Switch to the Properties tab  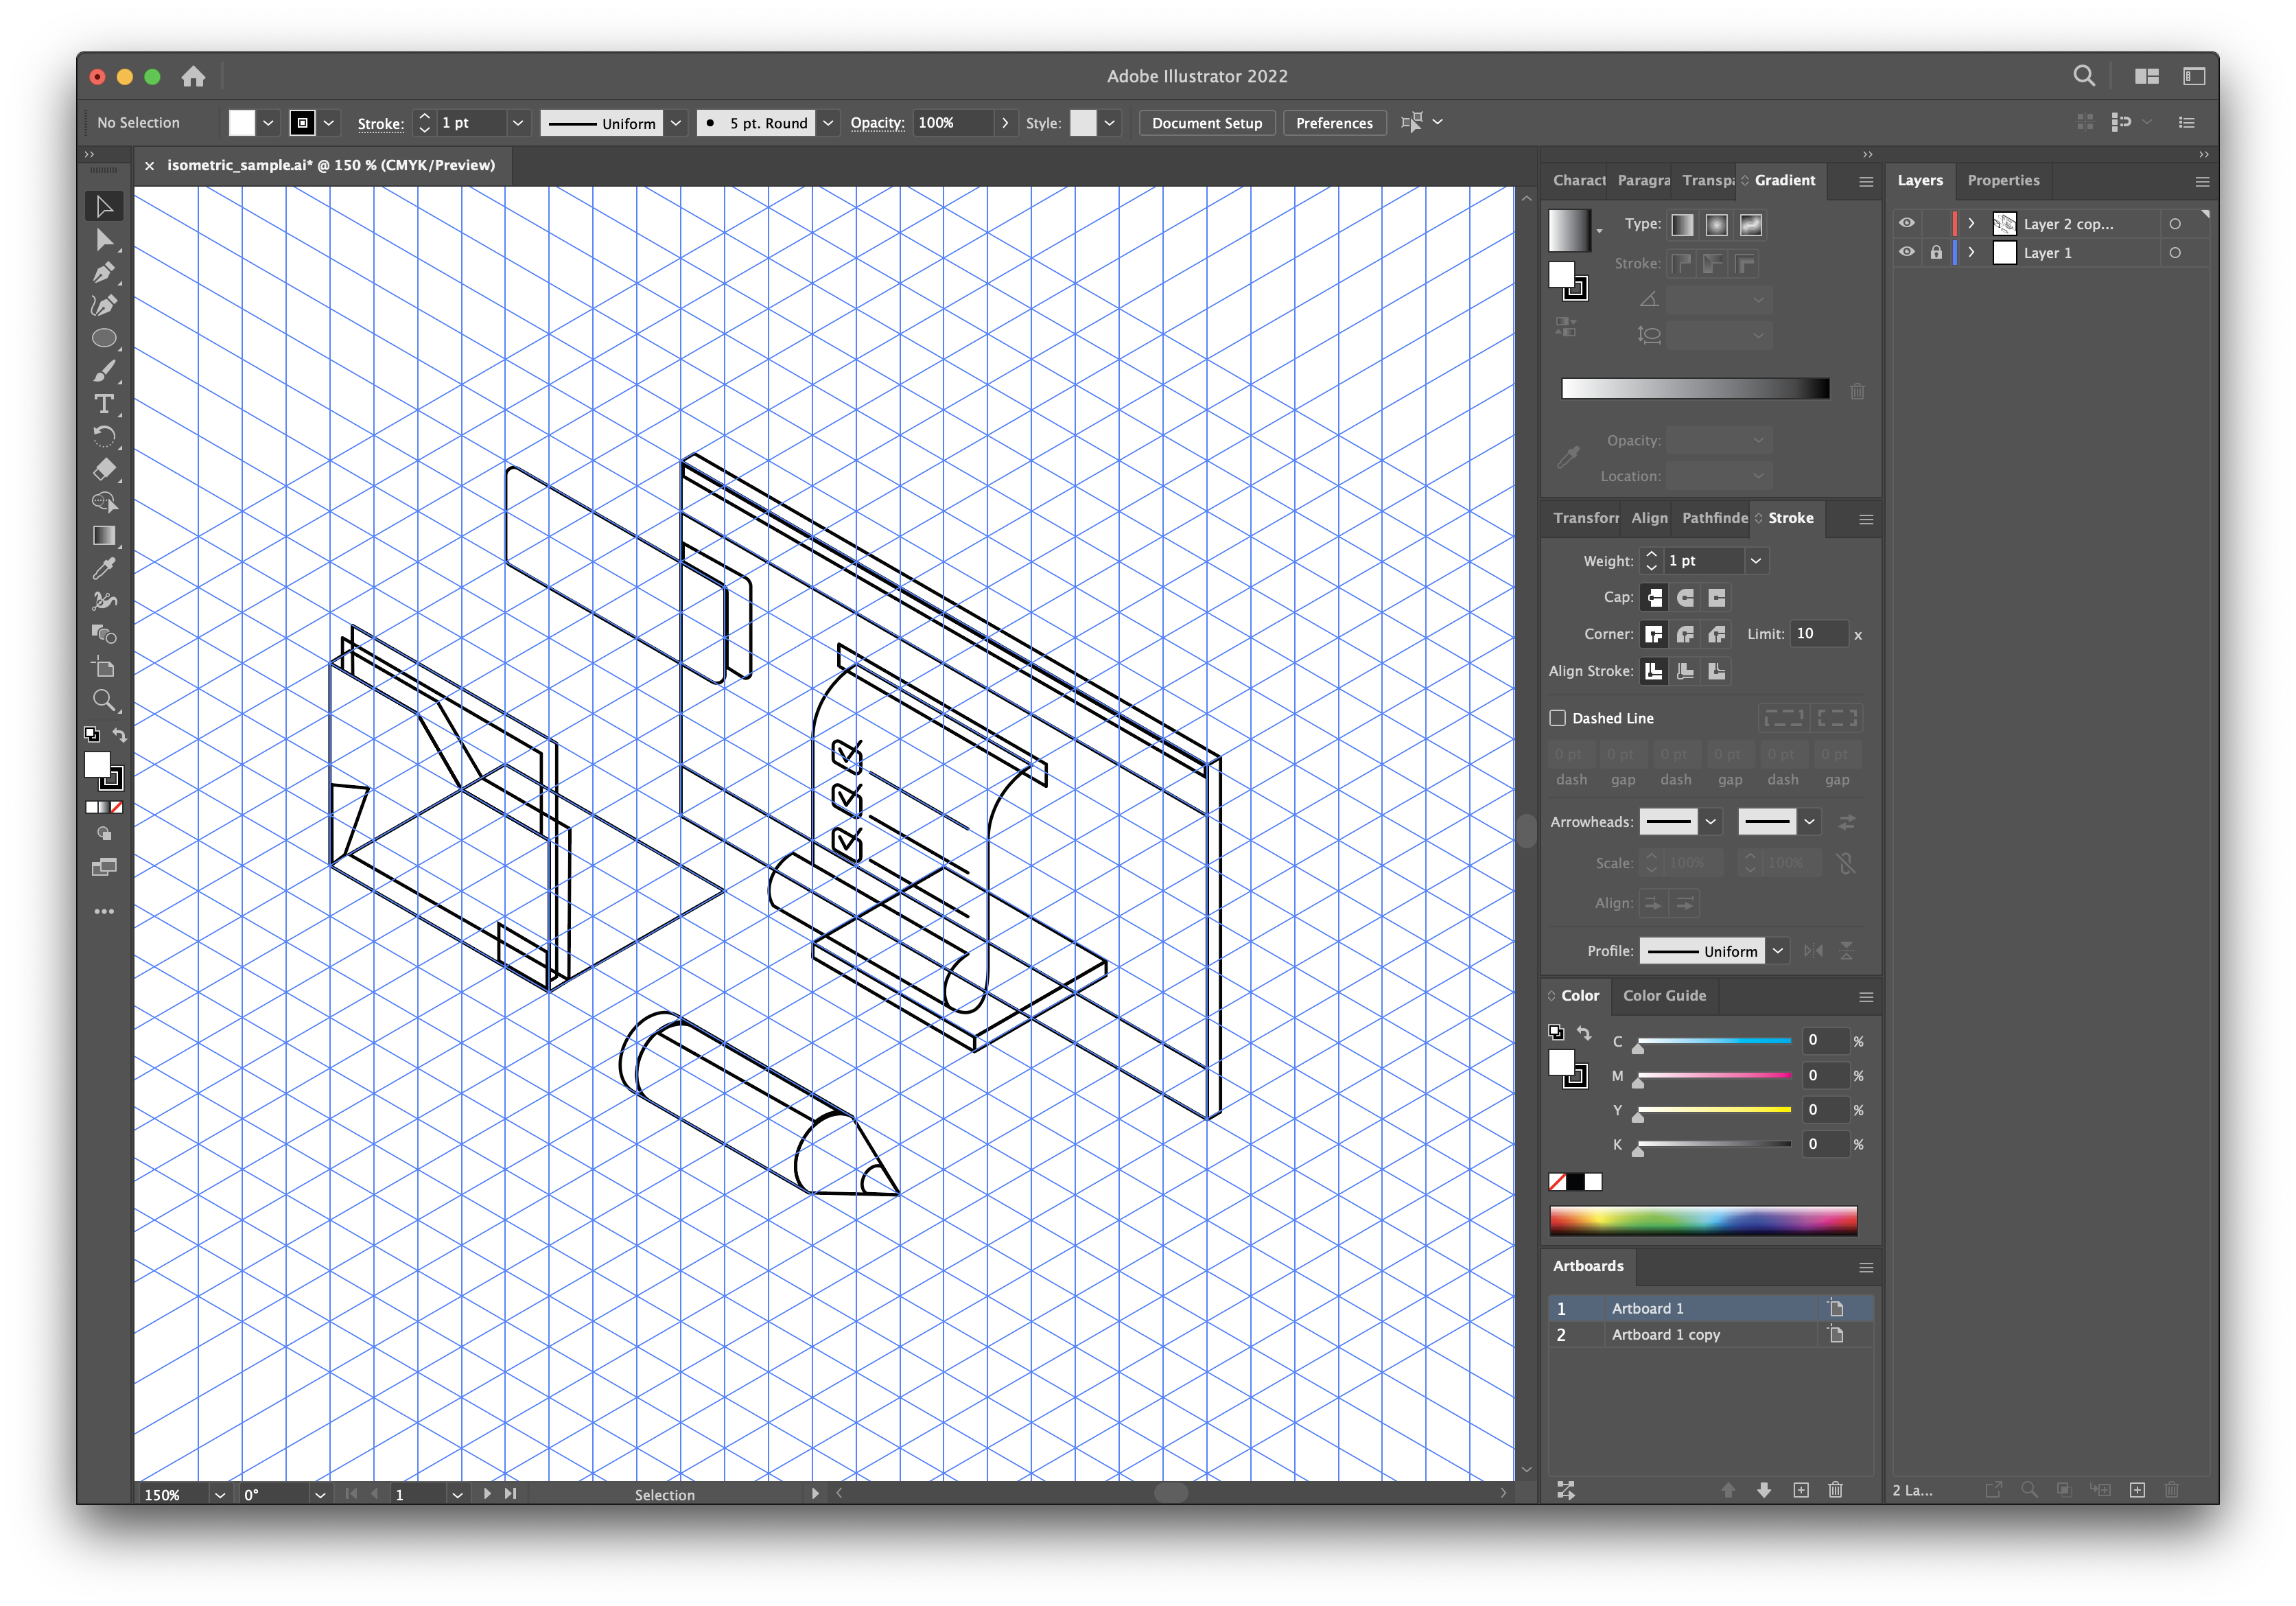pos(2003,180)
